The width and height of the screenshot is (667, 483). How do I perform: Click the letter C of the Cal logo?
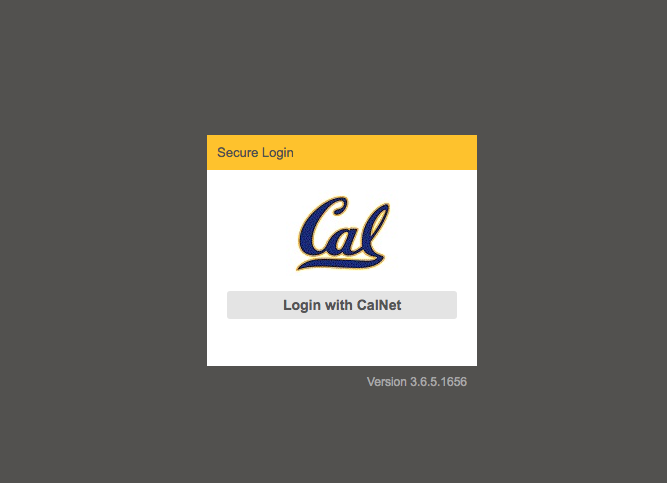[321, 226]
